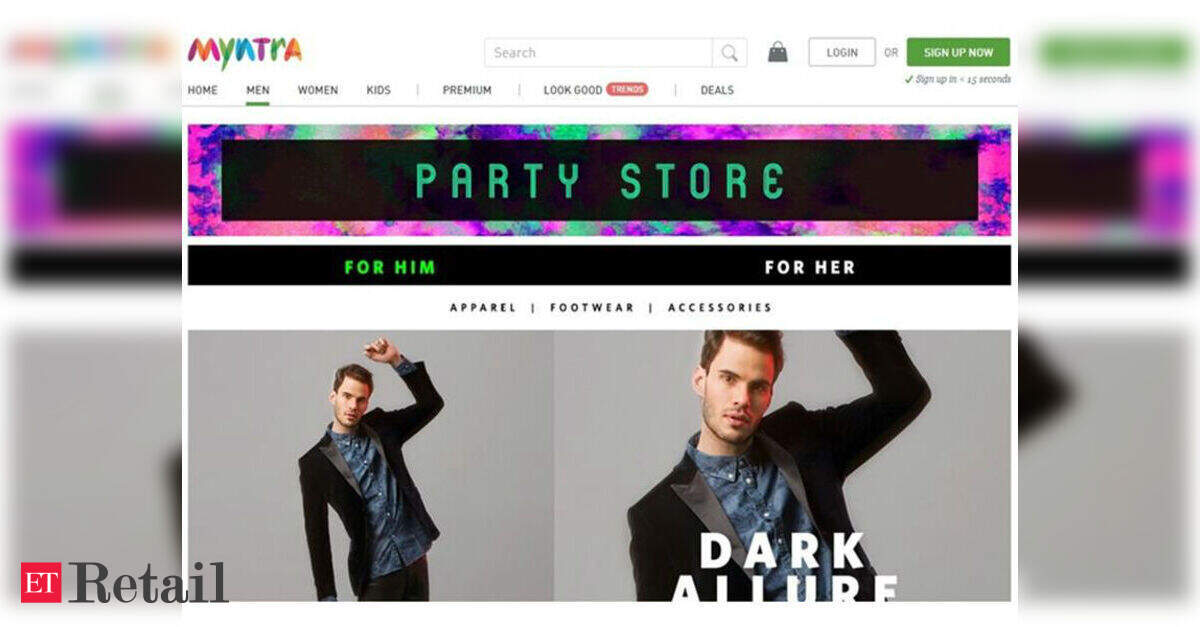Click into the Search text field
The width and height of the screenshot is (1200, 627).
pyautogui.click(x=599, y=53)
